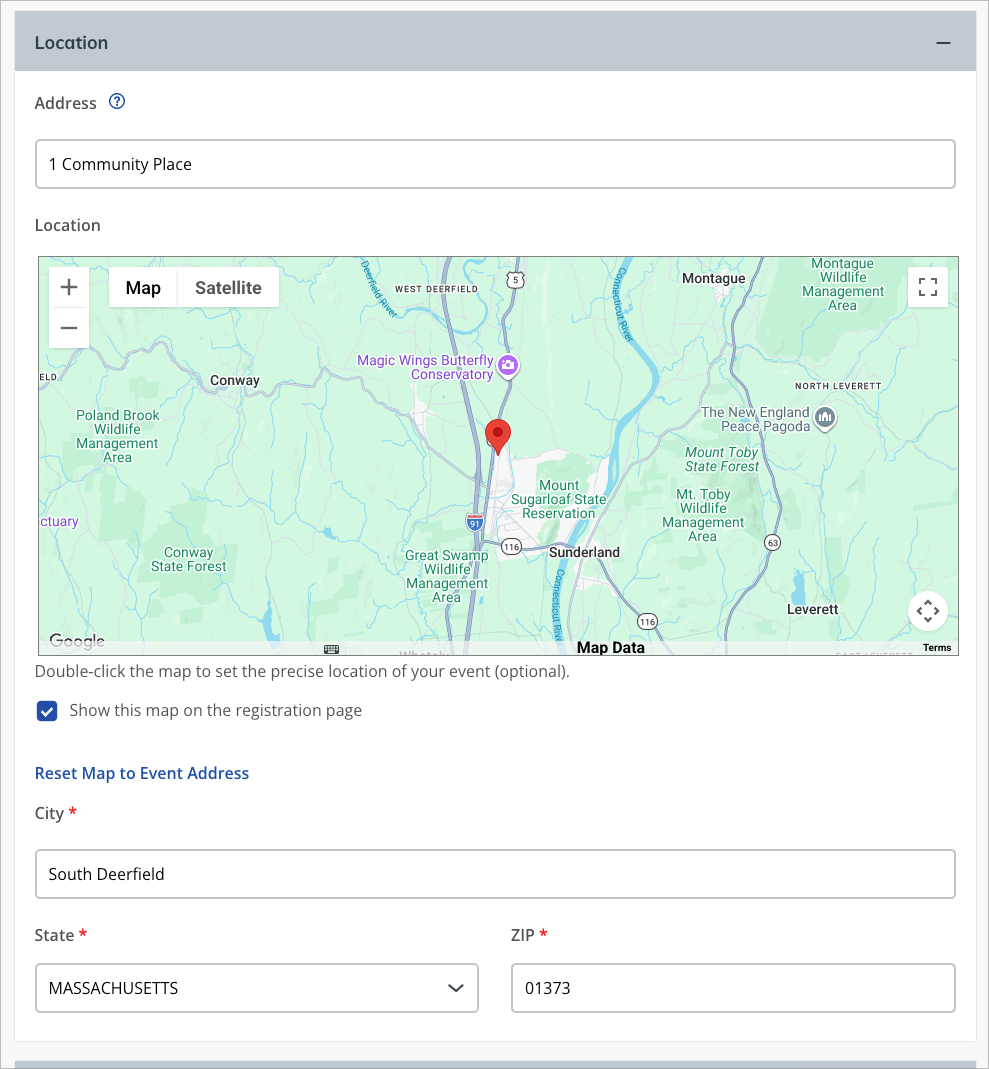The image size is (989, 1069).
Task: Click Mount Sugarloaf State Reservation label
Action: pyautogui.click(x=559, y=499)
